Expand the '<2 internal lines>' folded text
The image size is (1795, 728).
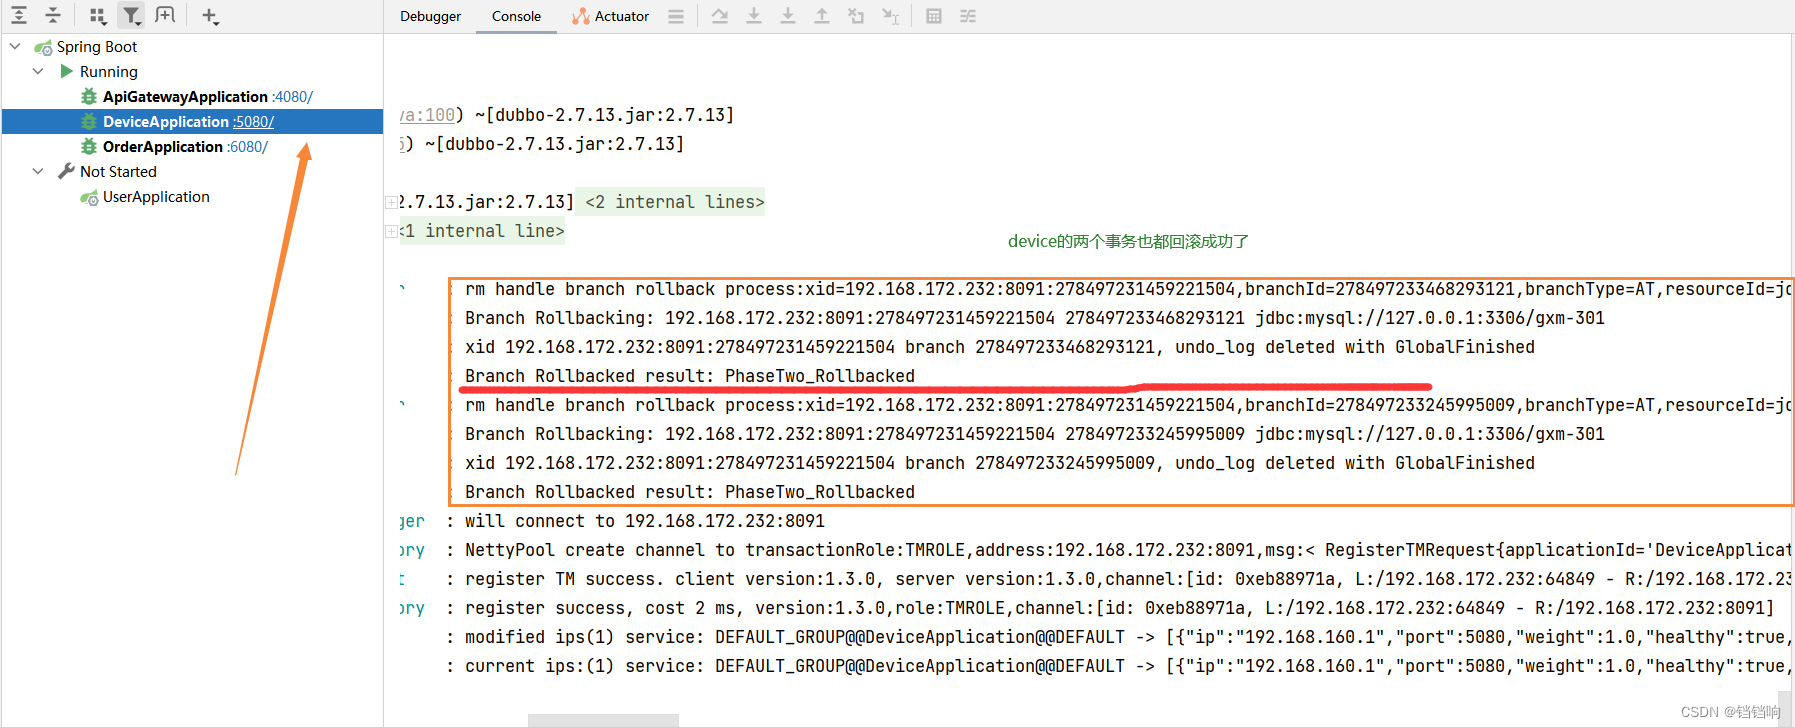(675, 201)
